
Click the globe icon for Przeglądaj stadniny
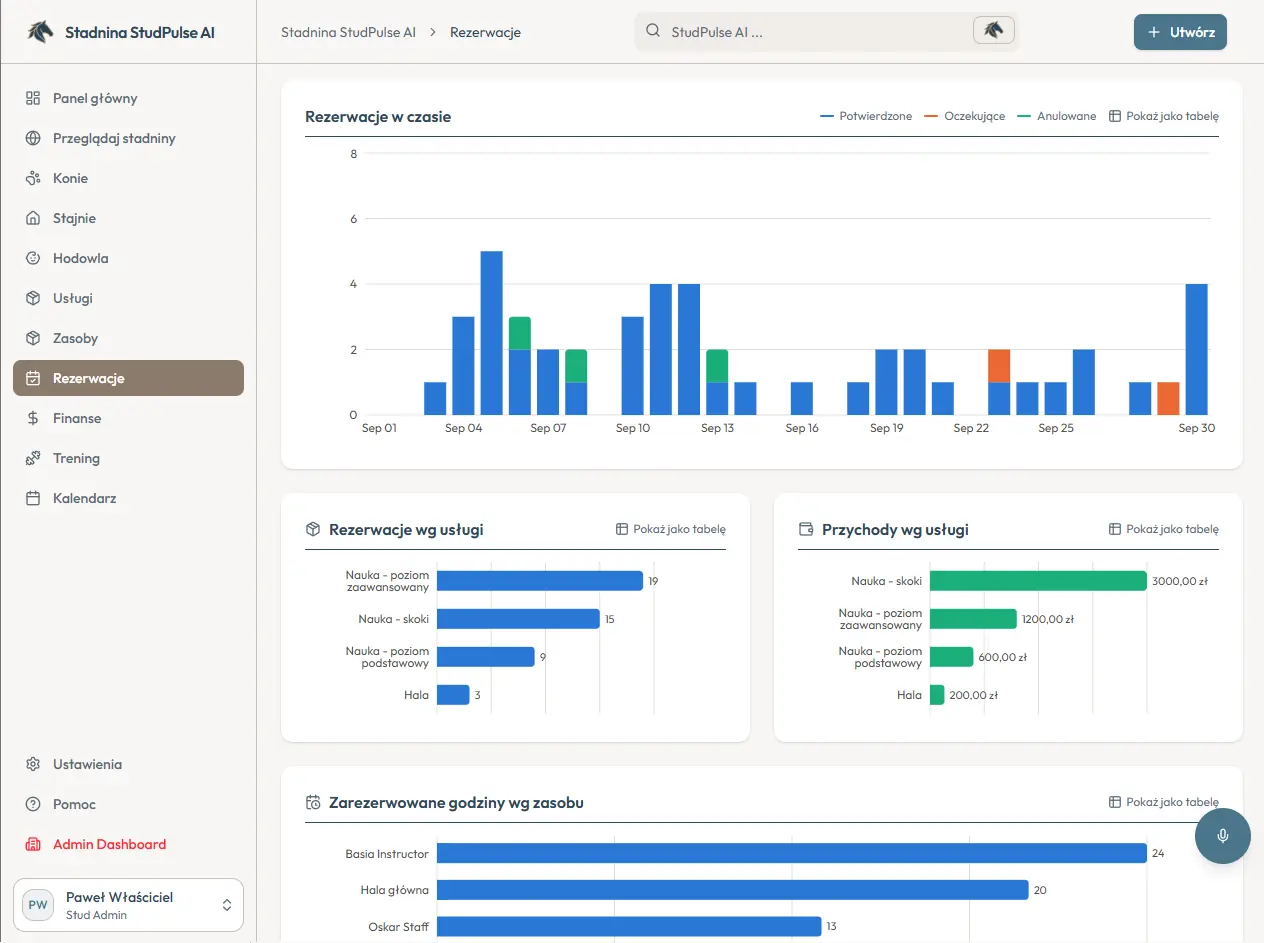tap(33, 138)
